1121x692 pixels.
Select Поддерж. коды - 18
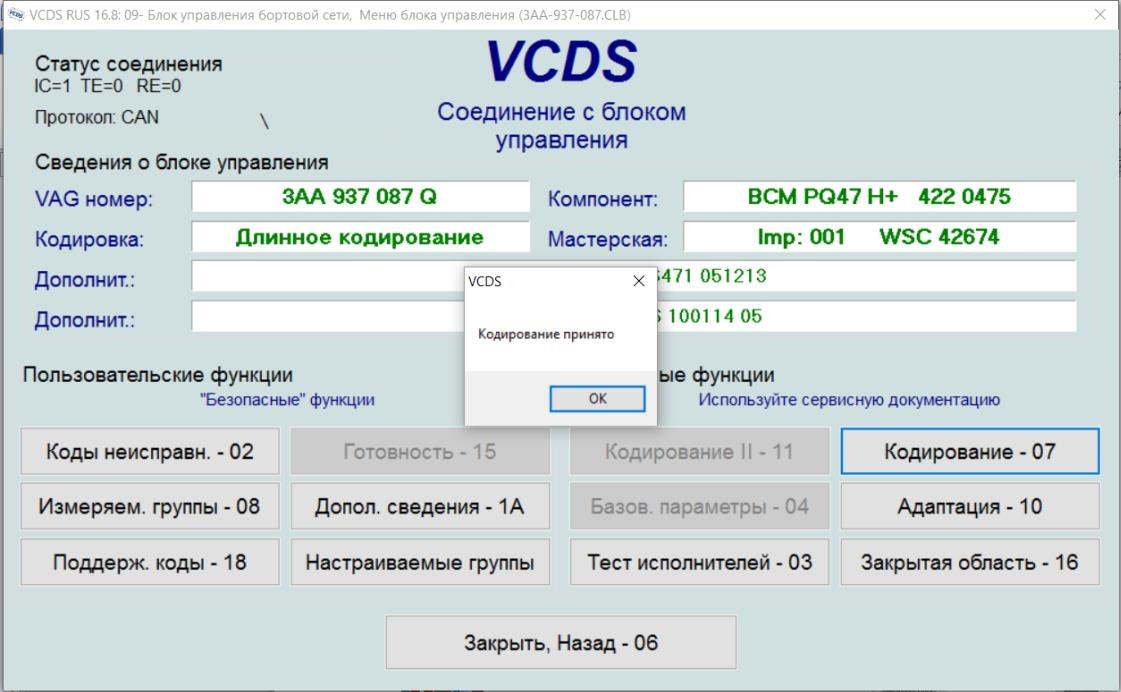point(149,562)
